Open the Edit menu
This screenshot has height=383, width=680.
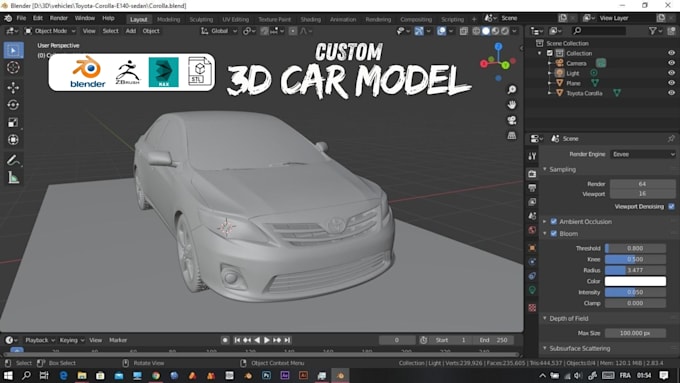[38, 19]
